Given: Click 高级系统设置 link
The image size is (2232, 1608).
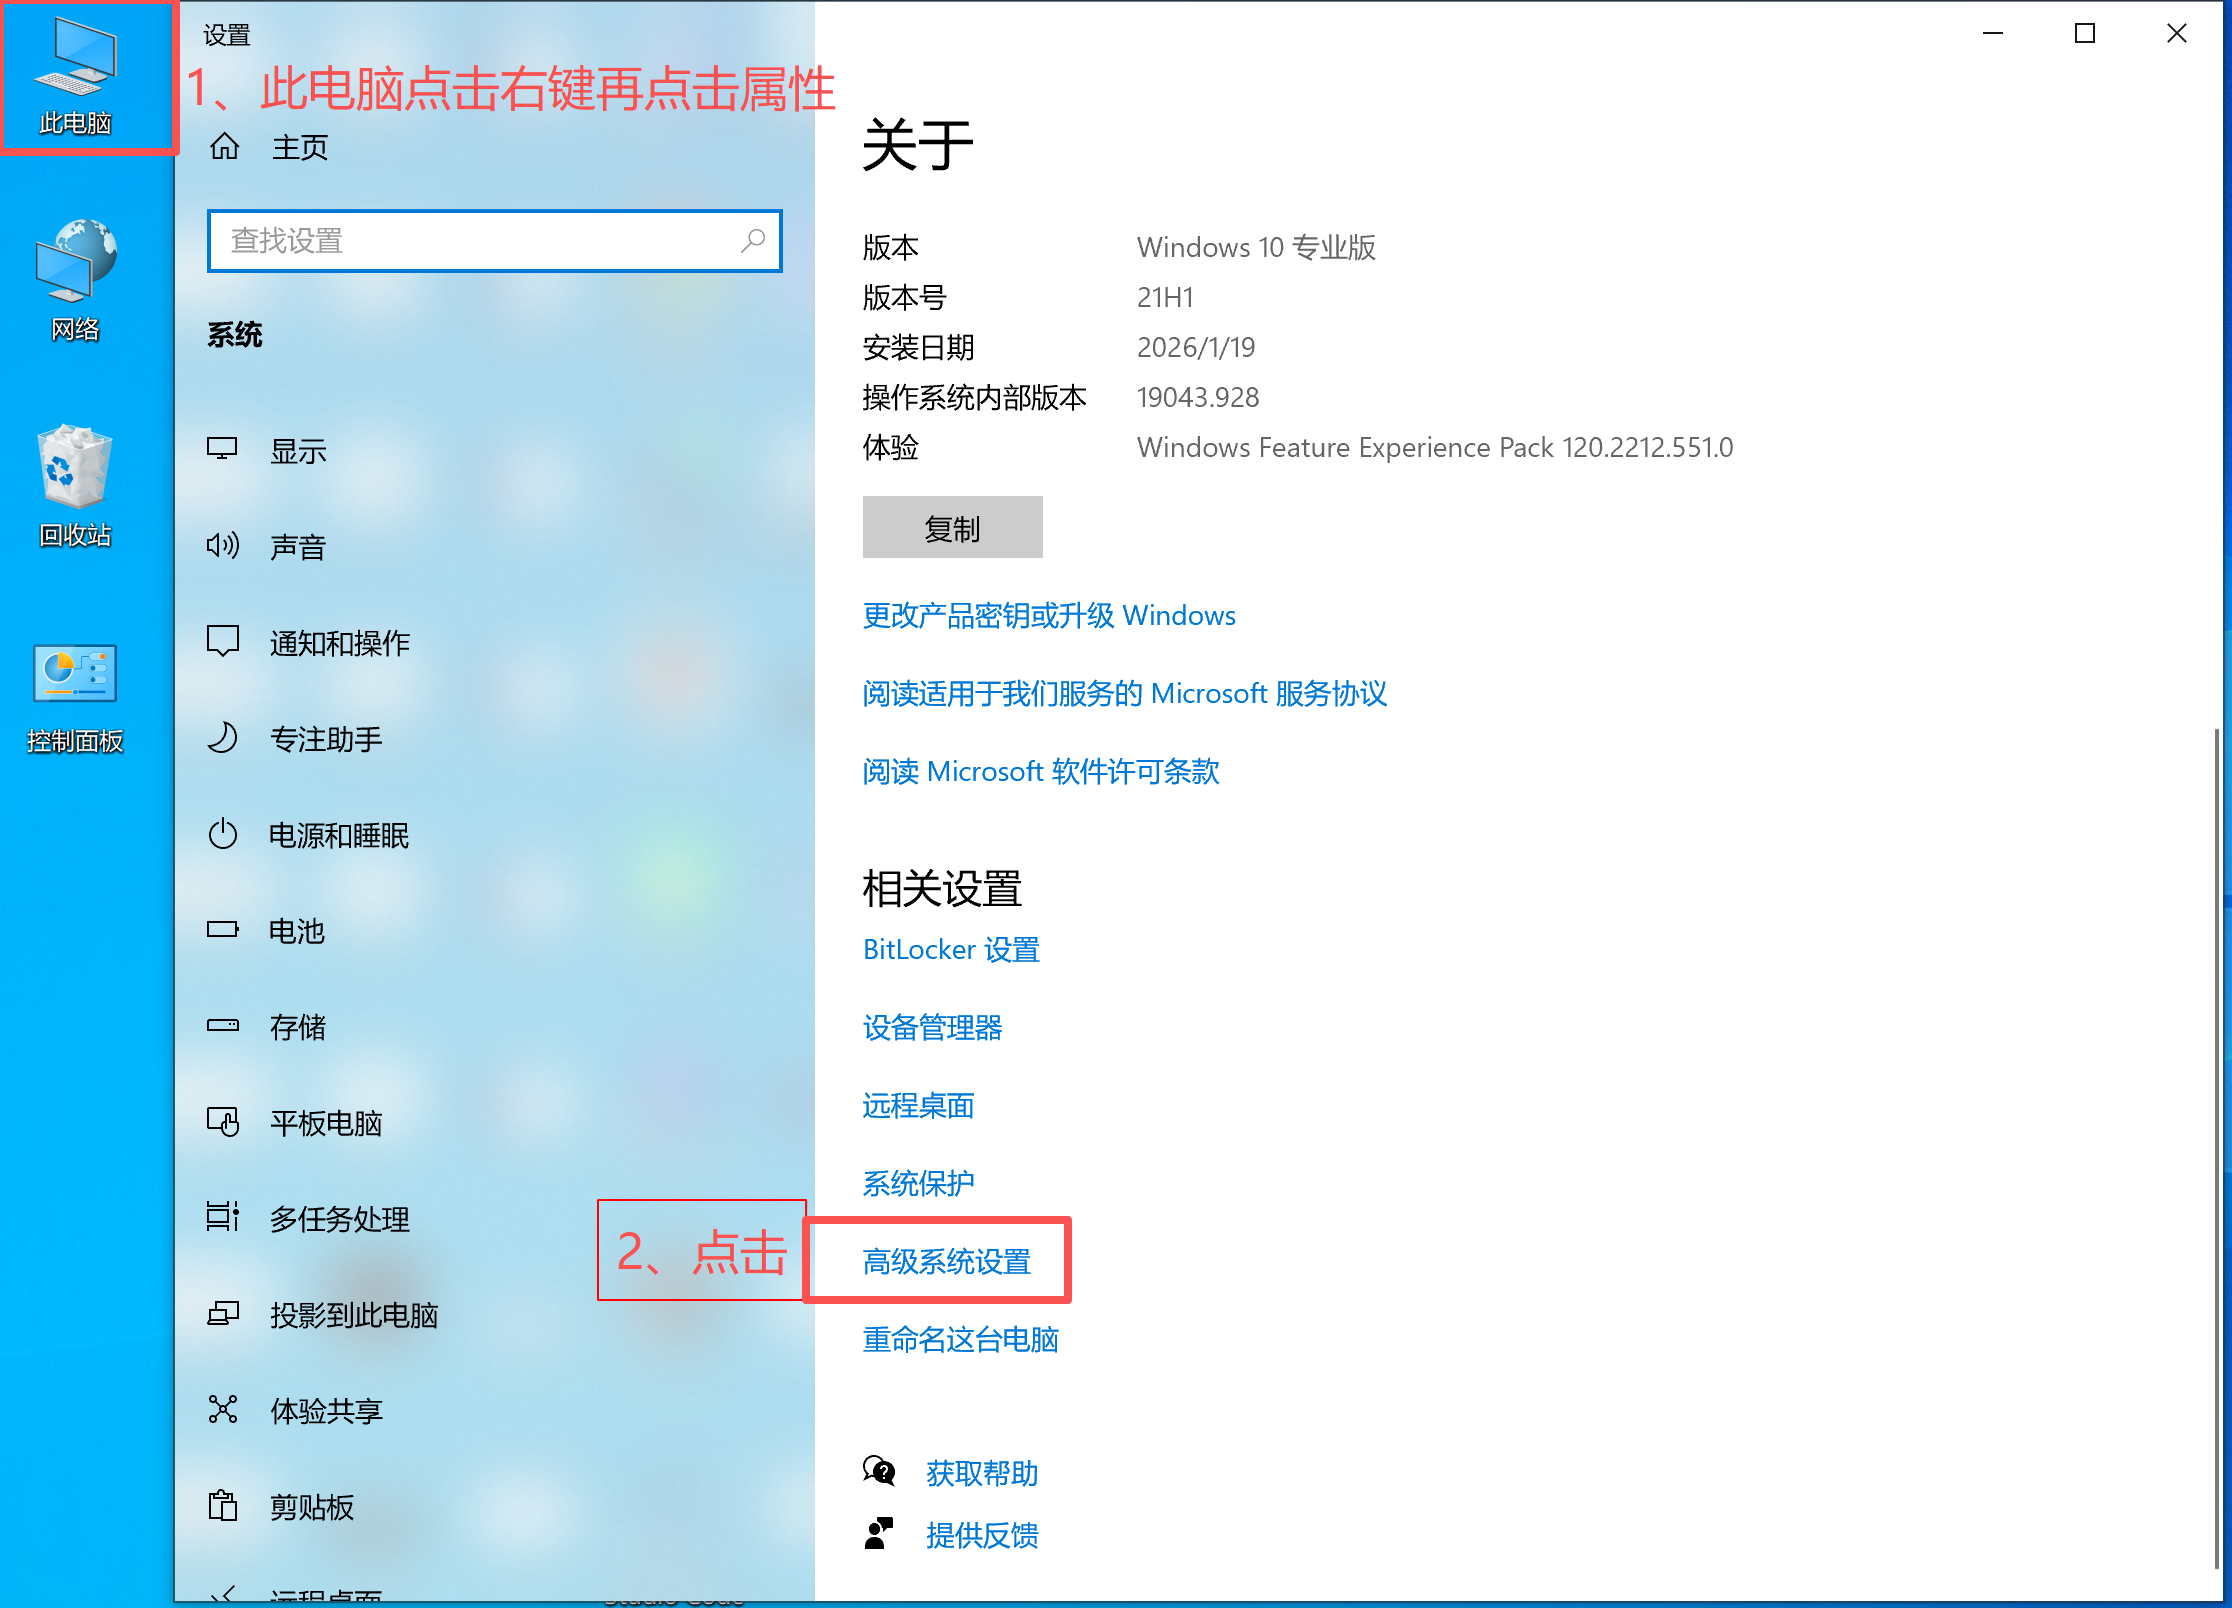Looking at the screenshot, I should click(x=946, y=1261).
